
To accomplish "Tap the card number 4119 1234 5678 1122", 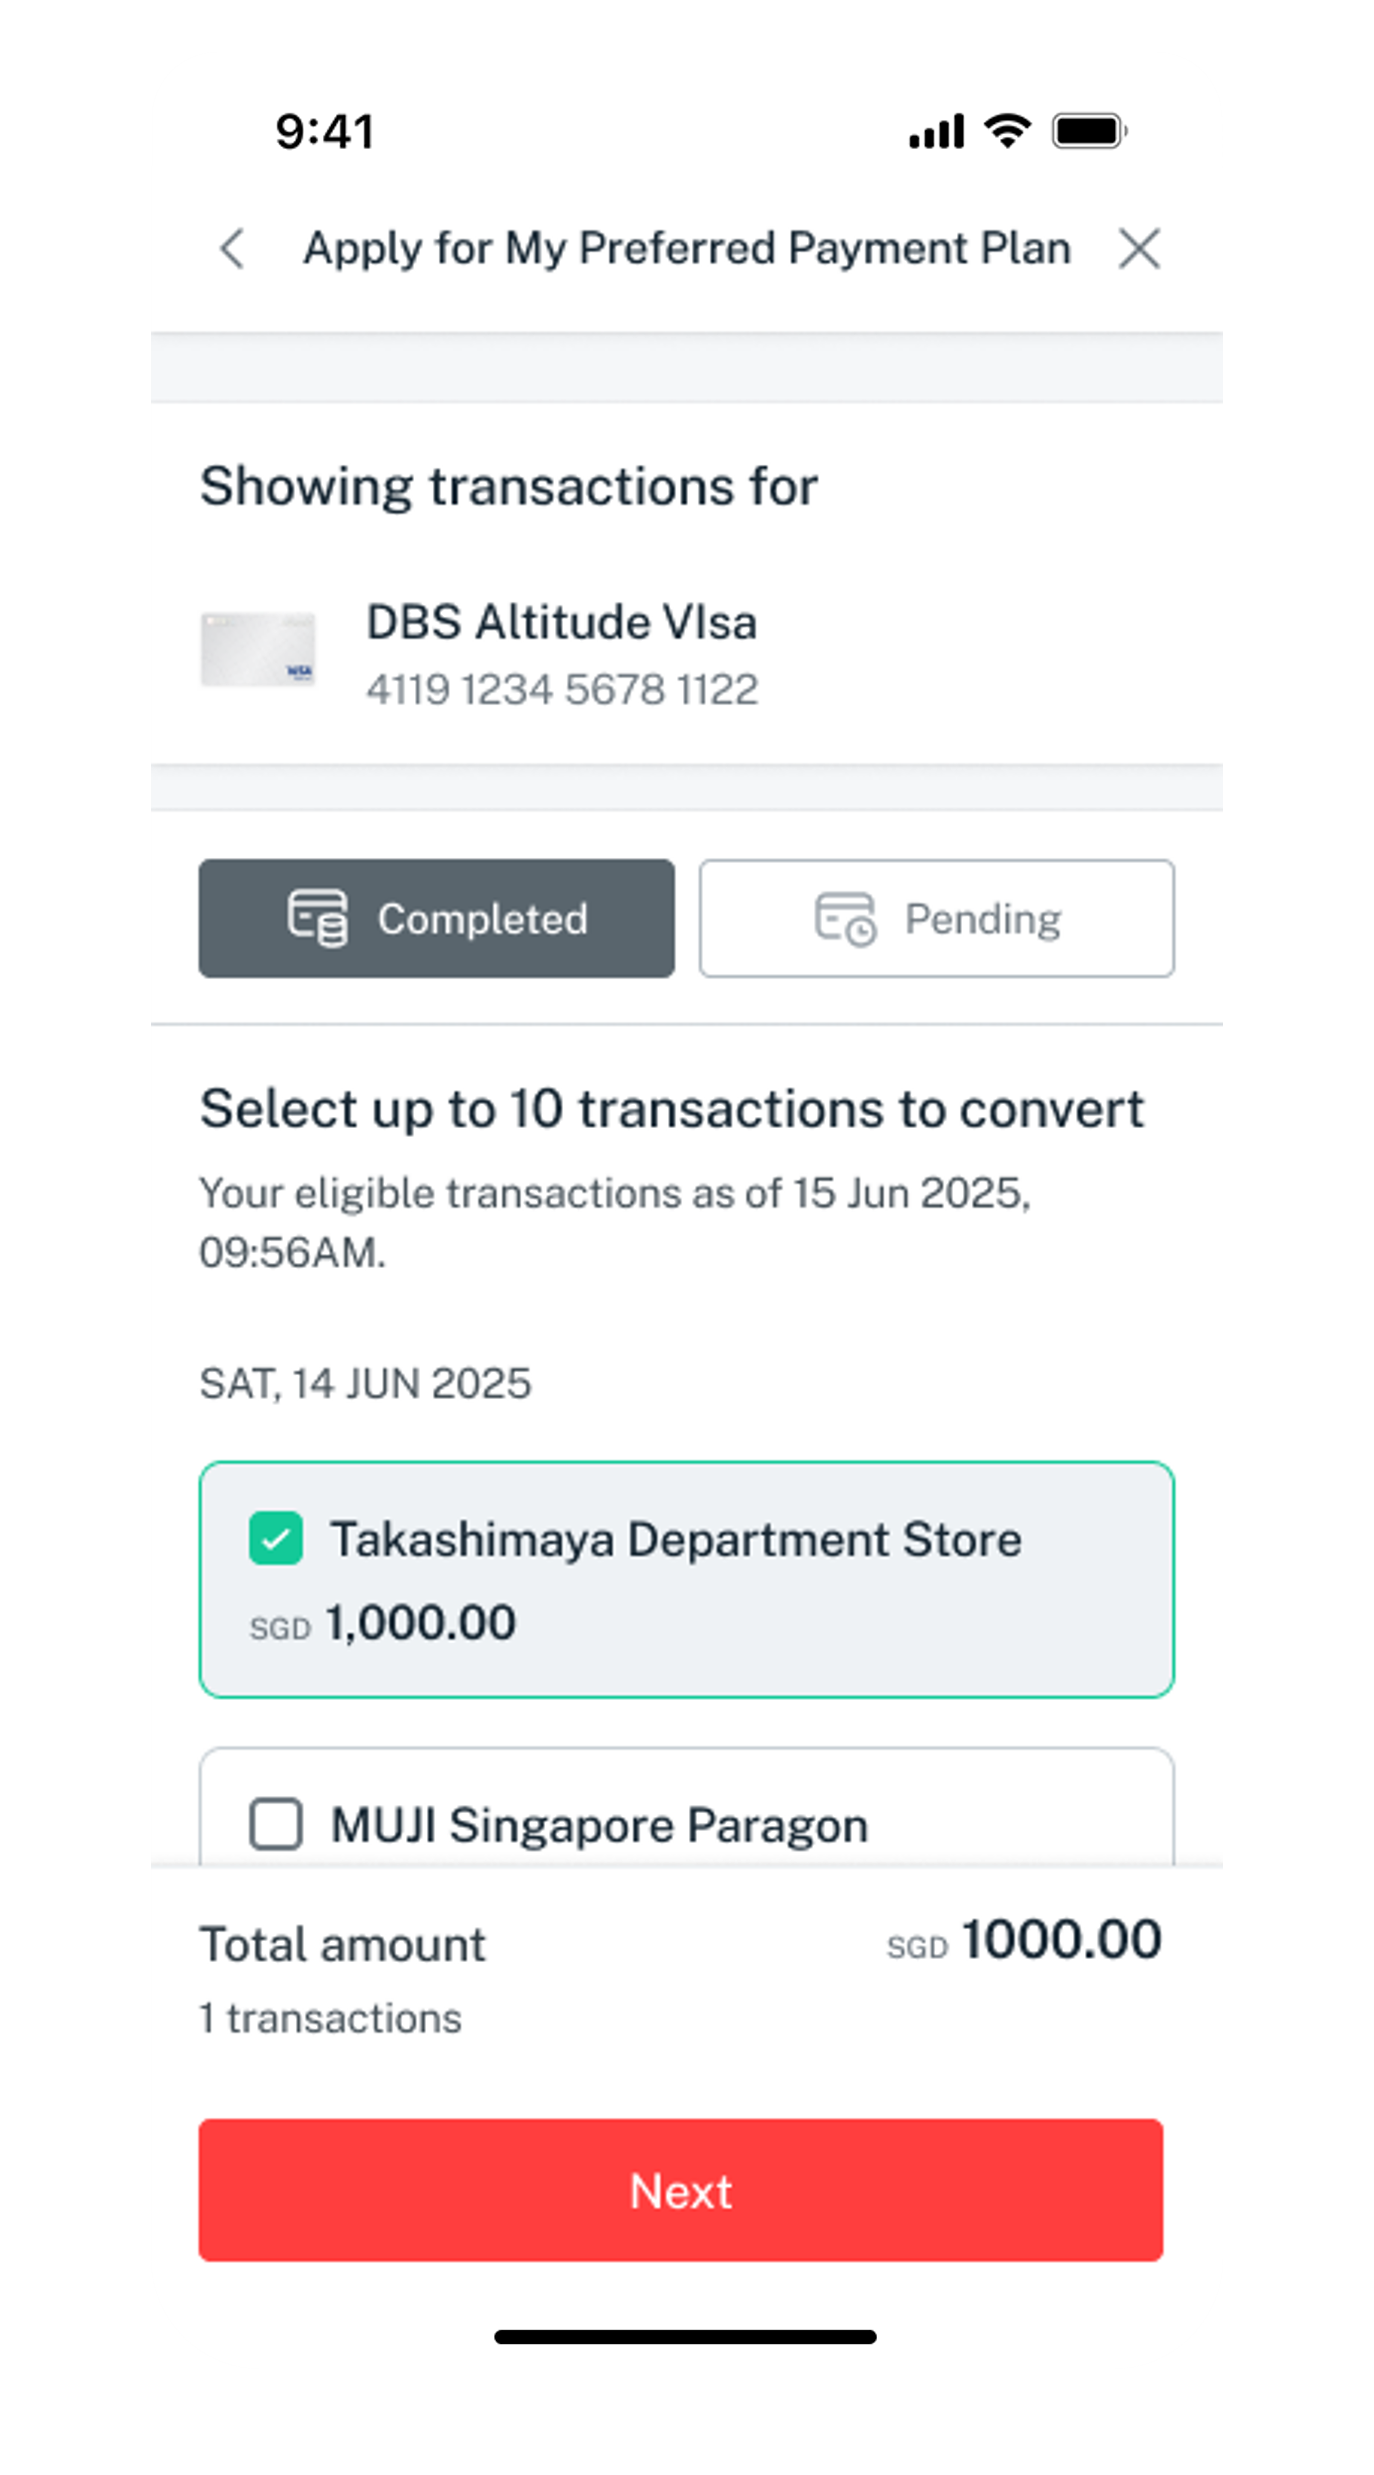I will coord(562,690).
